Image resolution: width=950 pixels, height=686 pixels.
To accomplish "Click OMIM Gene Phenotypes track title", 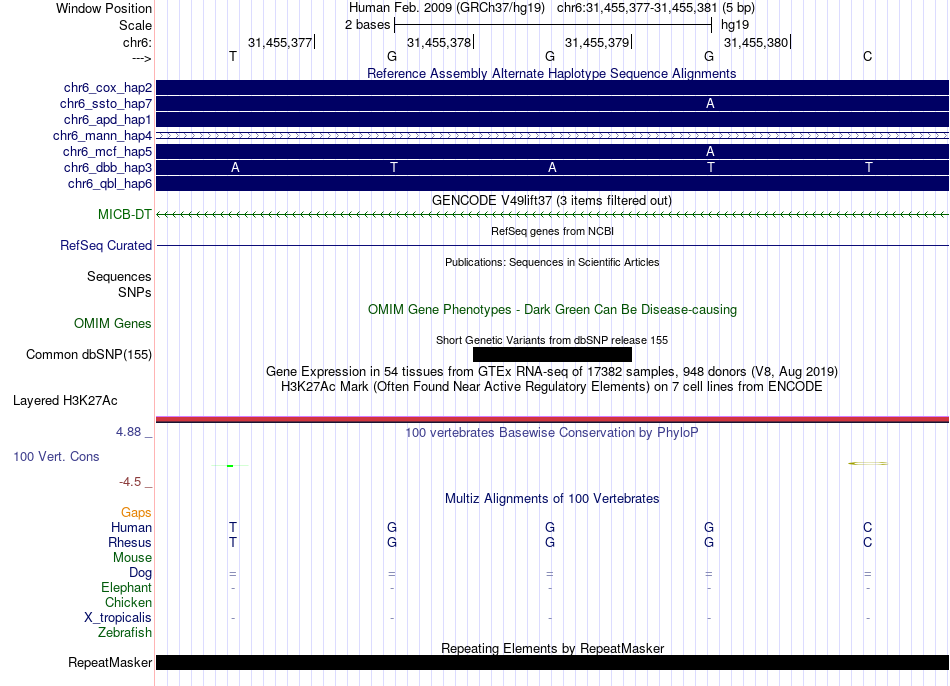I will [552, 310].
